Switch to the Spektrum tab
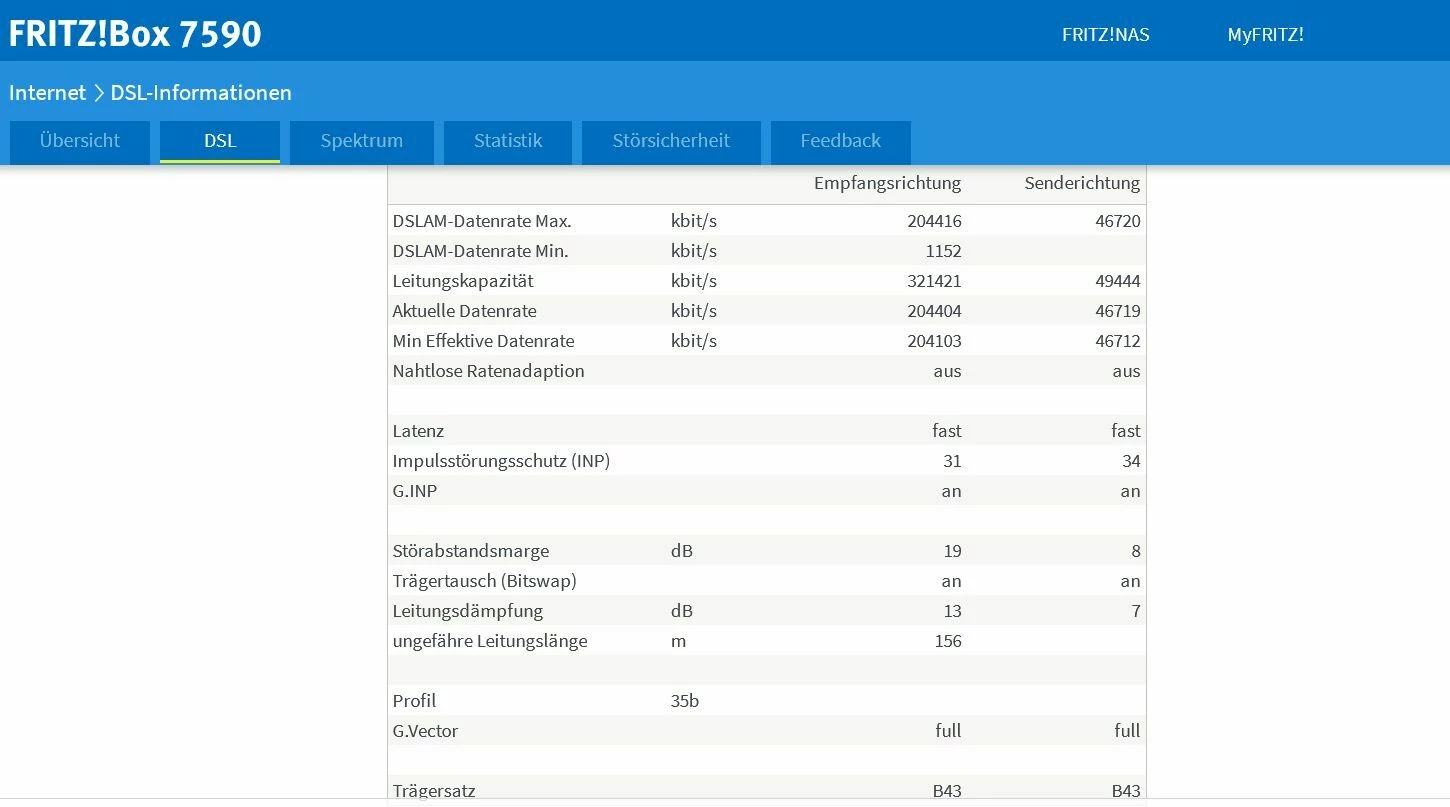 pos(361,141)
